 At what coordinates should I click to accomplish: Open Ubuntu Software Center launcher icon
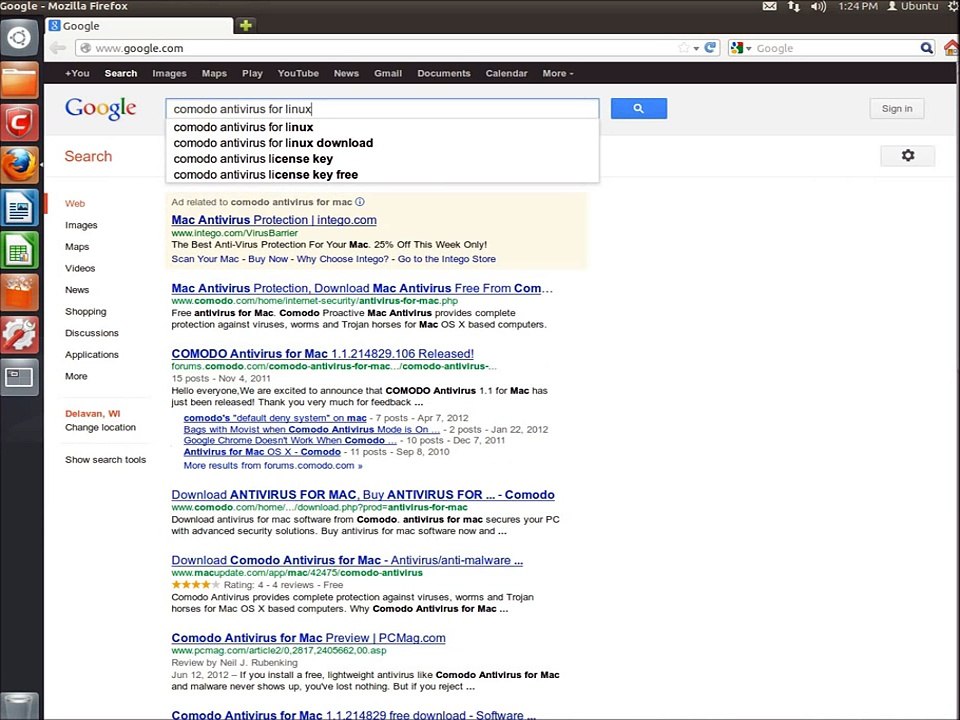click(19, 292)
